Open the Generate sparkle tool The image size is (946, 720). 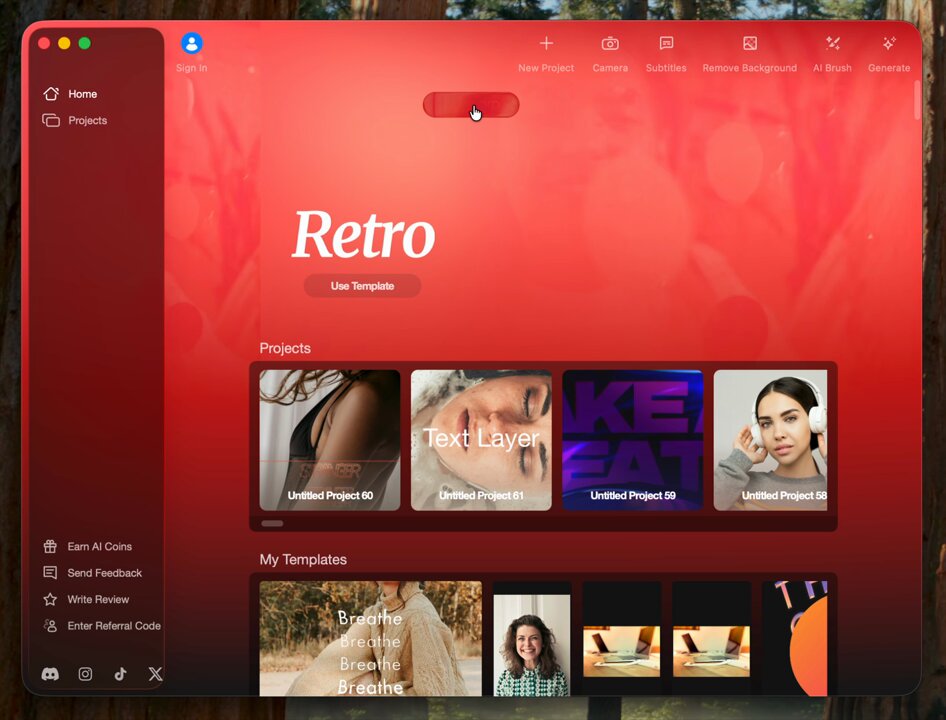[889, 43]
